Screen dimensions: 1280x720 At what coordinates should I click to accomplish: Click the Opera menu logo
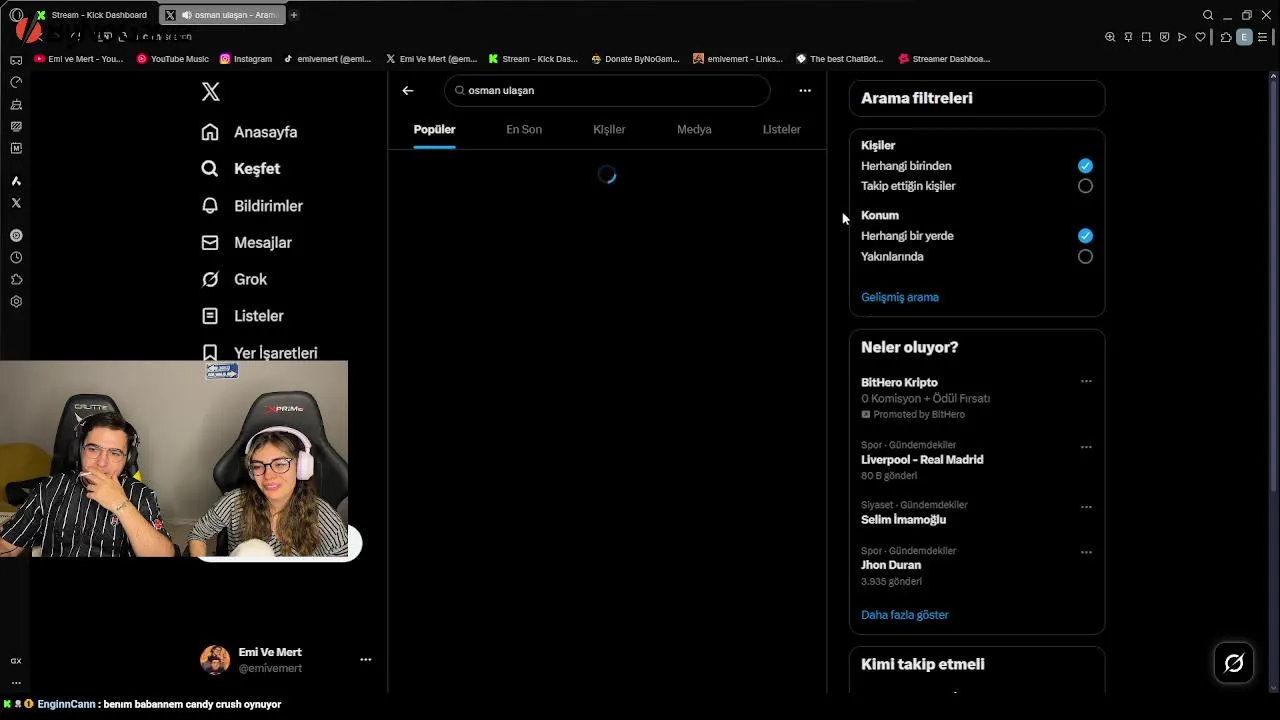tap(16, 15)
